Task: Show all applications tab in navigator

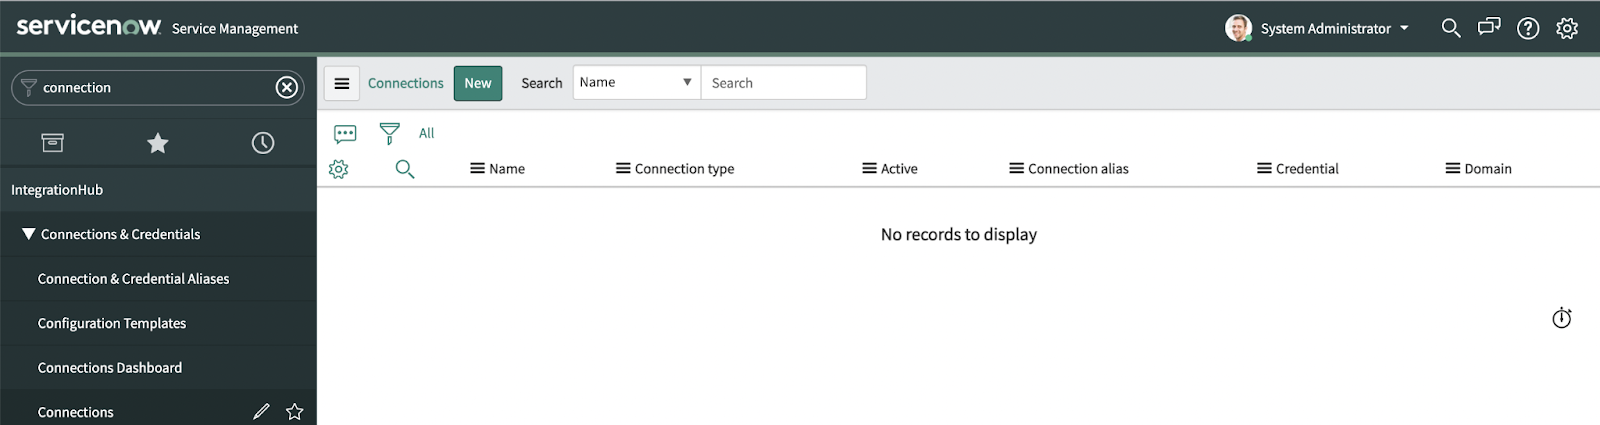Action: pyautogui.click(x=53, y=143)
